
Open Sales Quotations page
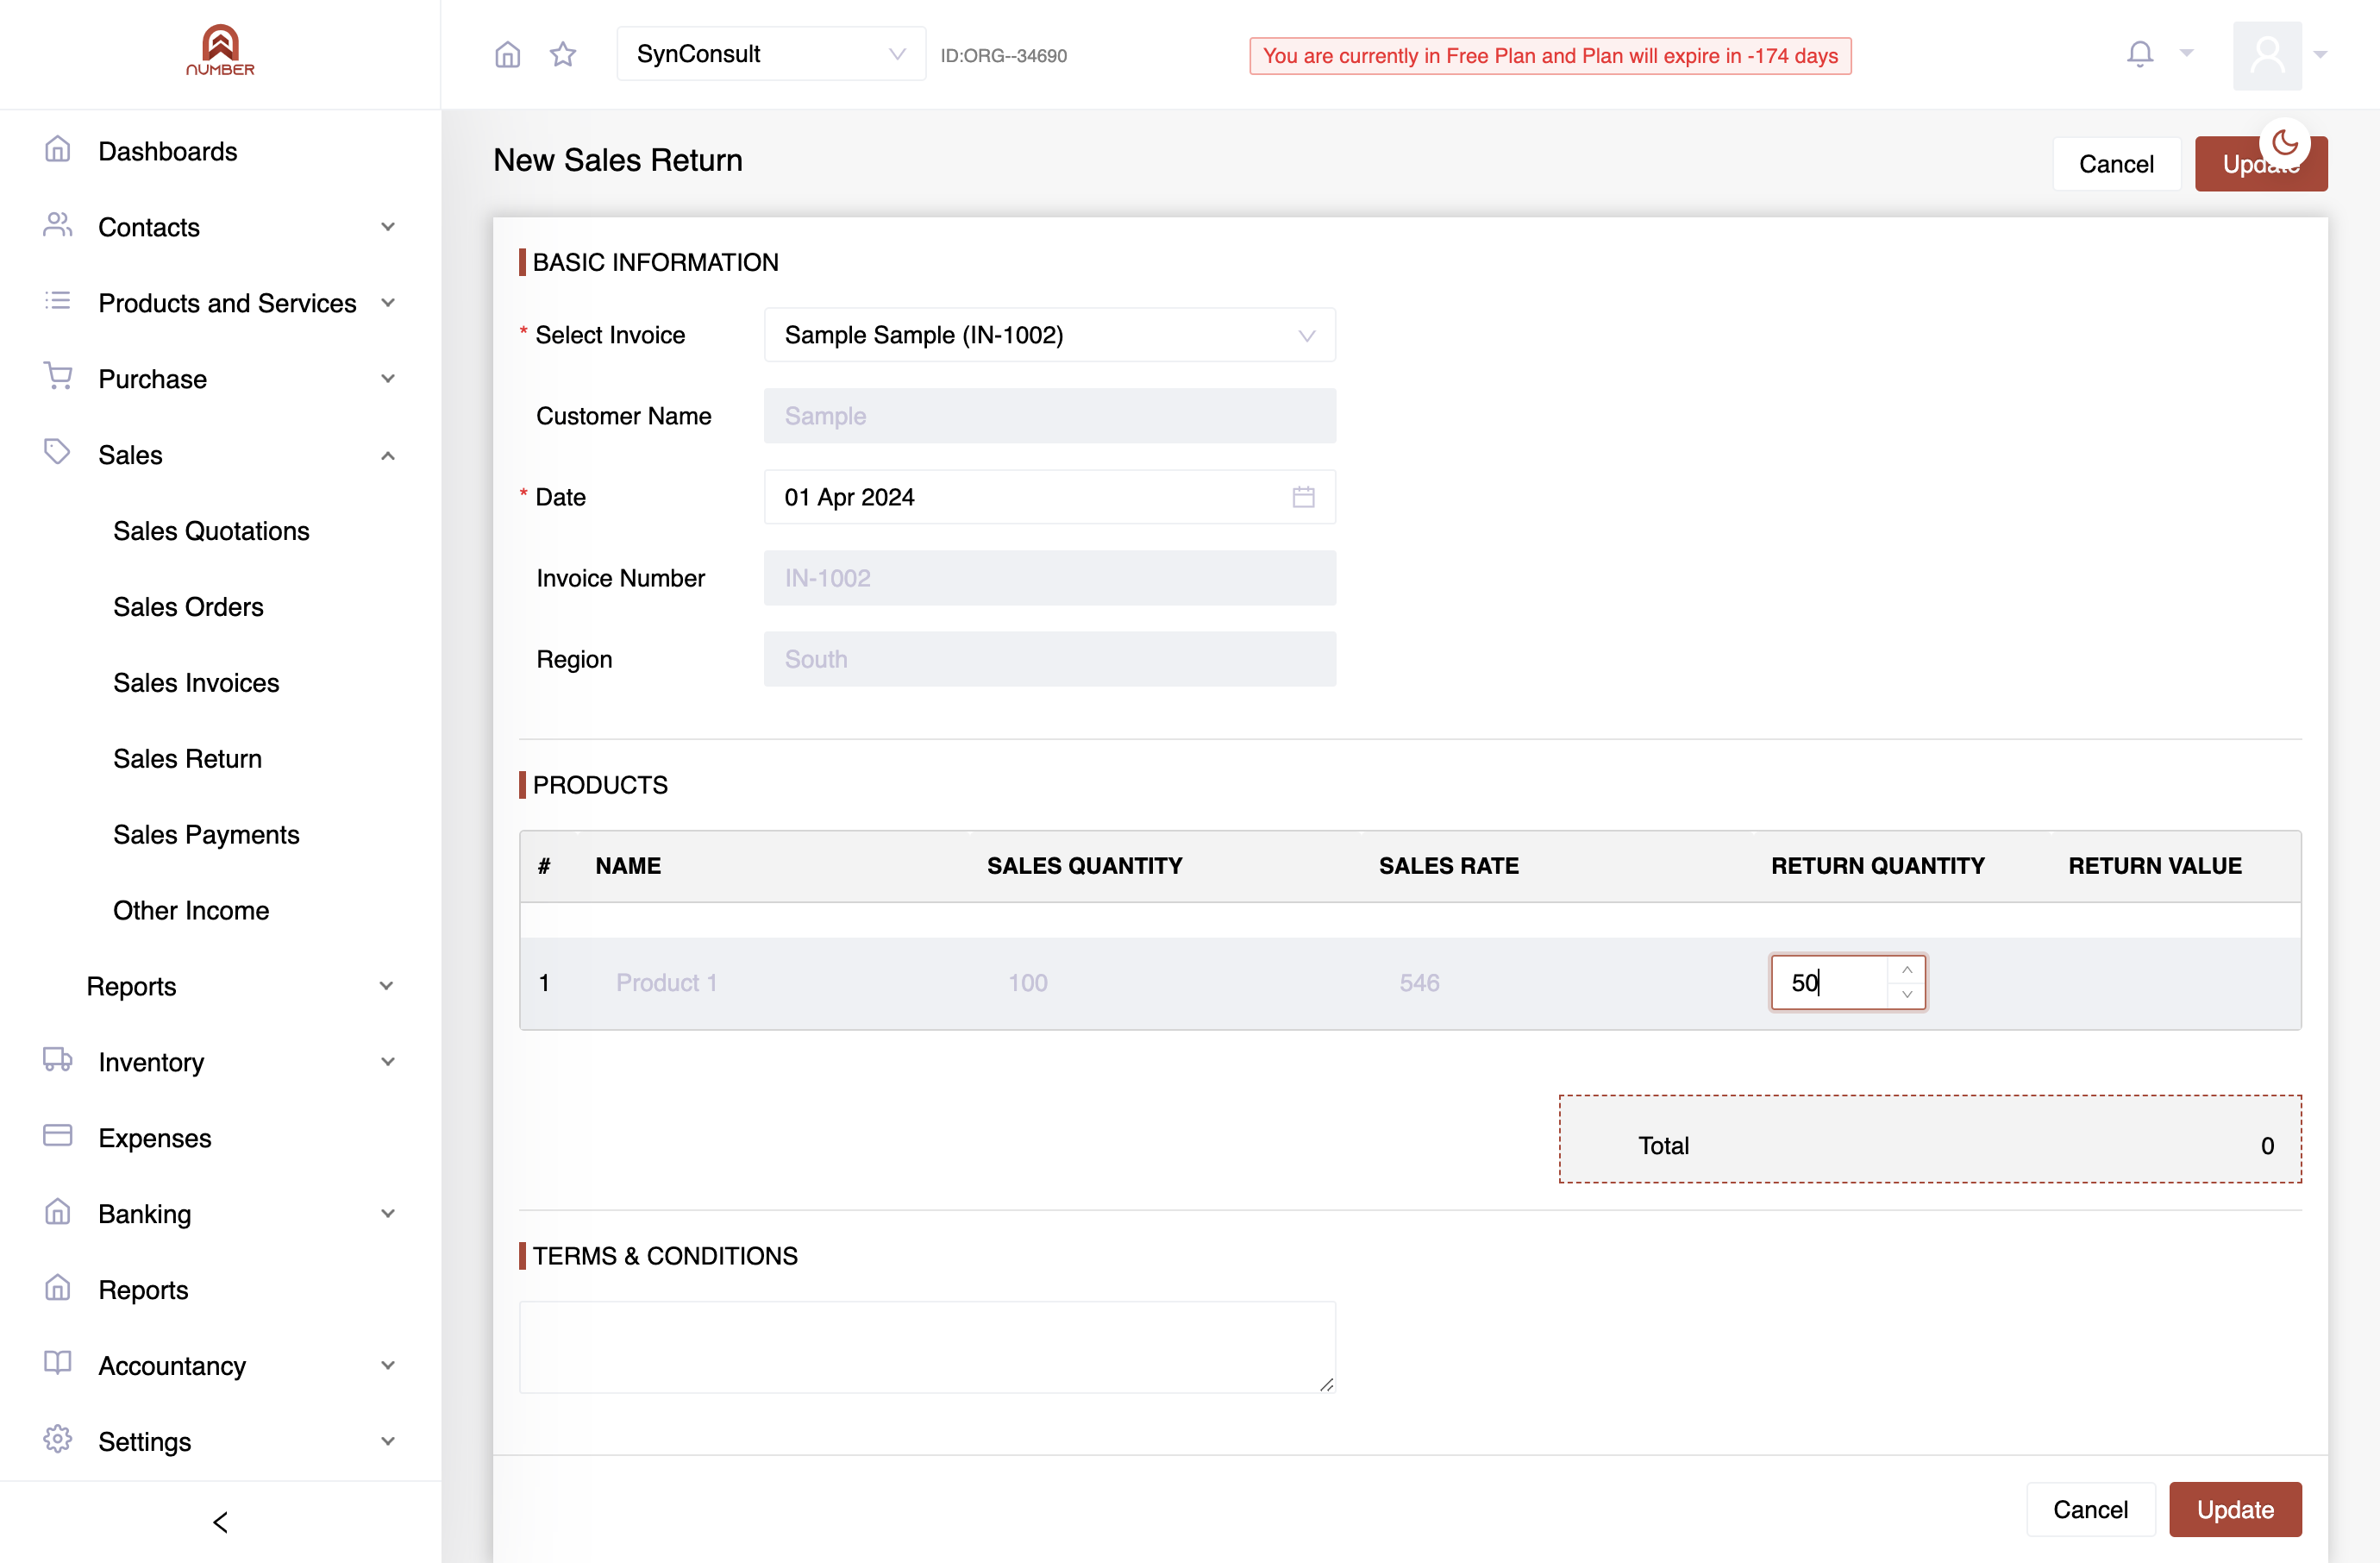coord(211,531)
